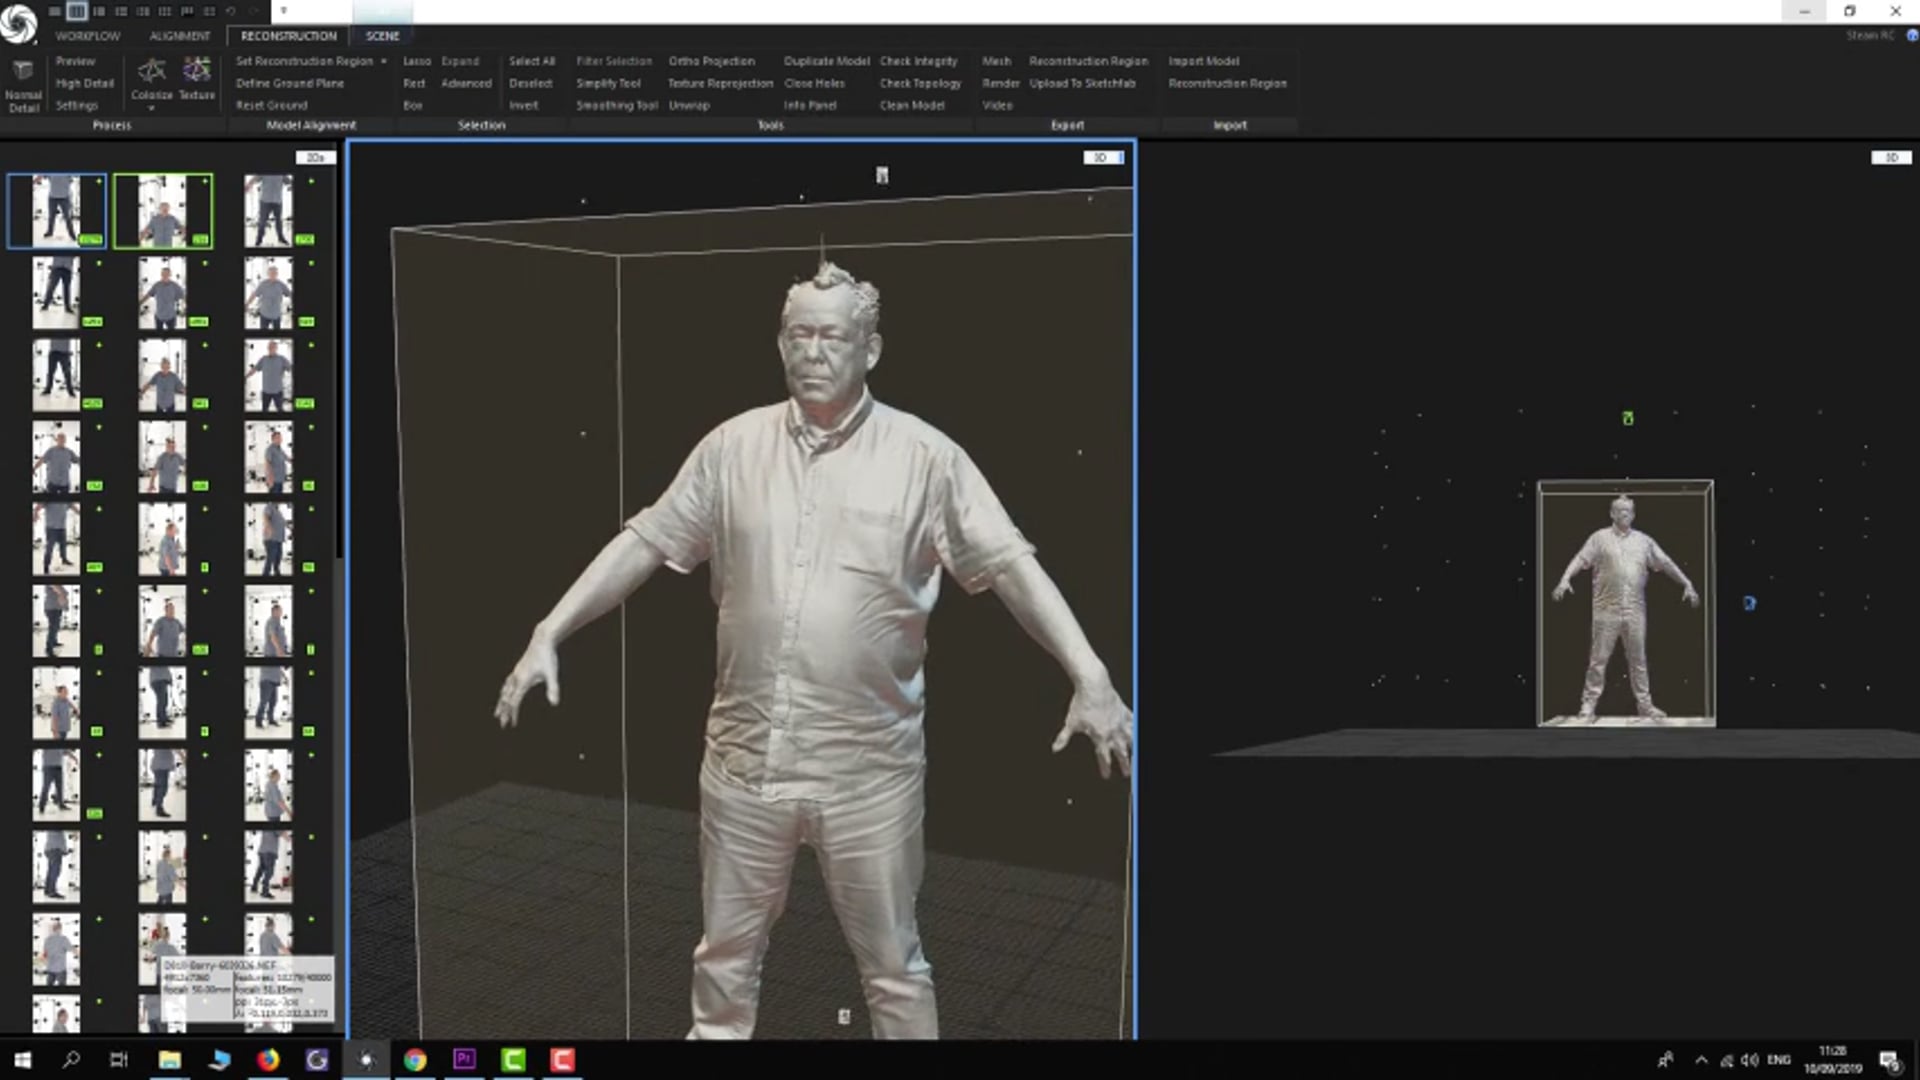Open Task View from the taskbar
Screen dimensions: 1920x1080
point(119,1060)
